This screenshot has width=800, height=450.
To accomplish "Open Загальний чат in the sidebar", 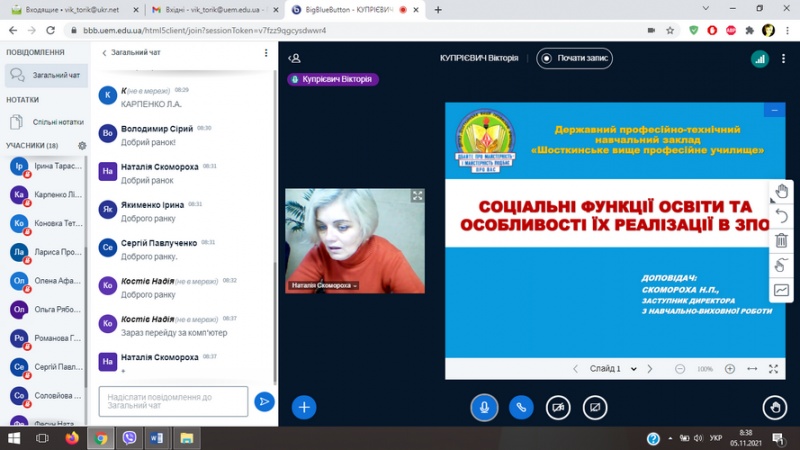I will [46, 75].
